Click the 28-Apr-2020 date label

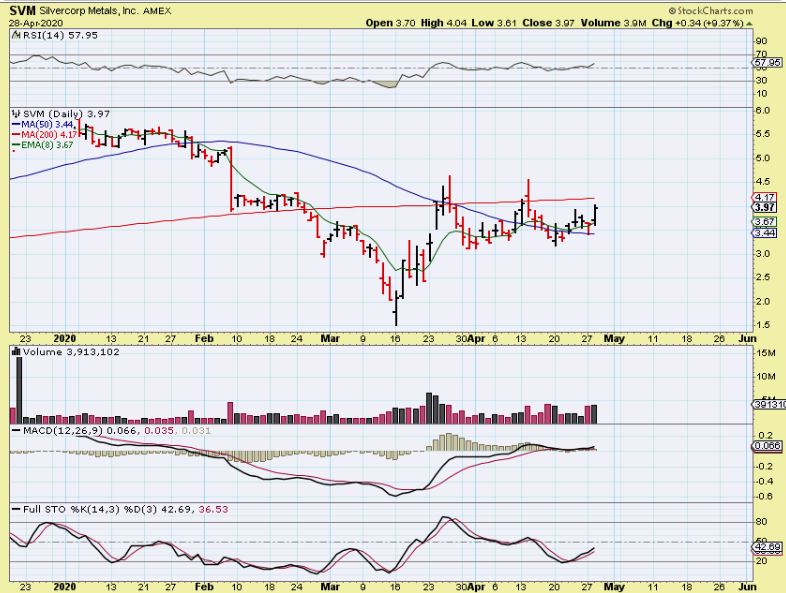point(35,23)
